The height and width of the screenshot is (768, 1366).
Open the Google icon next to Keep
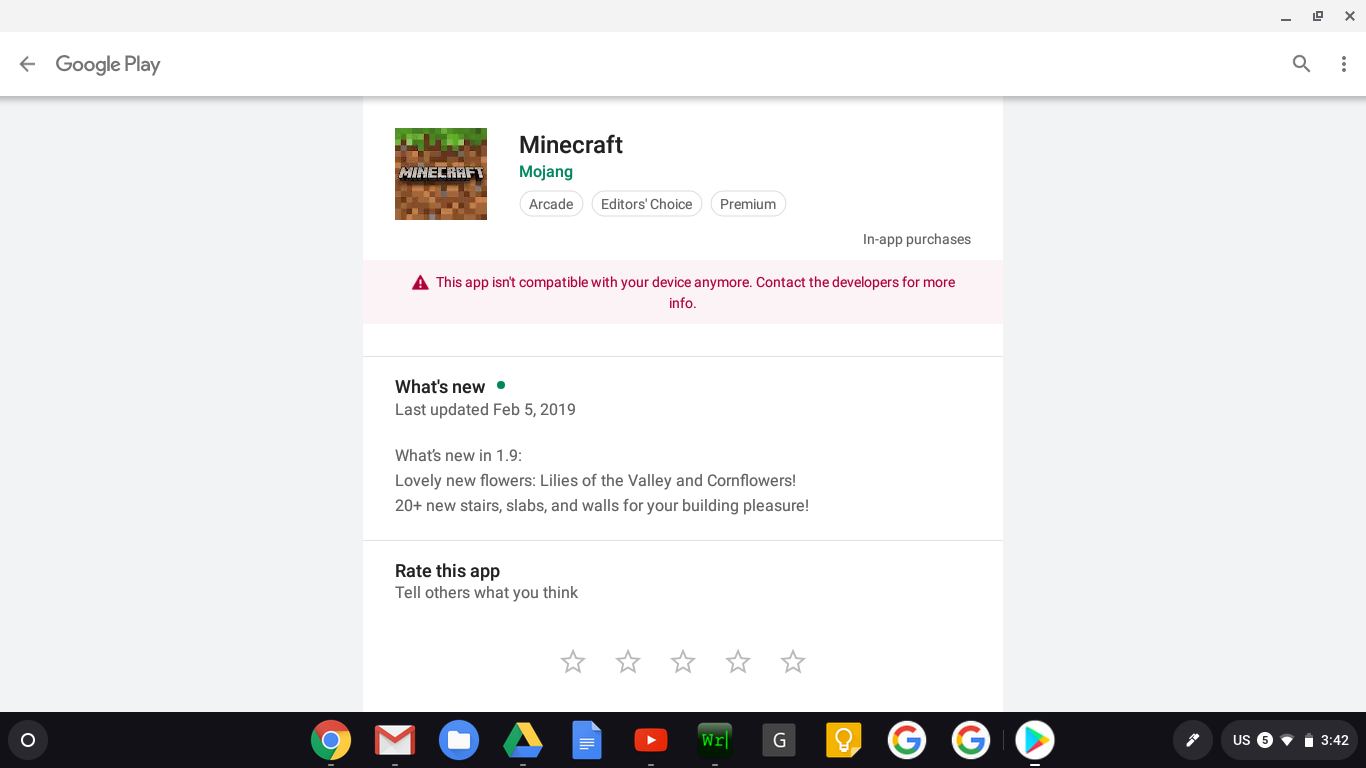[x=907, y=740]
